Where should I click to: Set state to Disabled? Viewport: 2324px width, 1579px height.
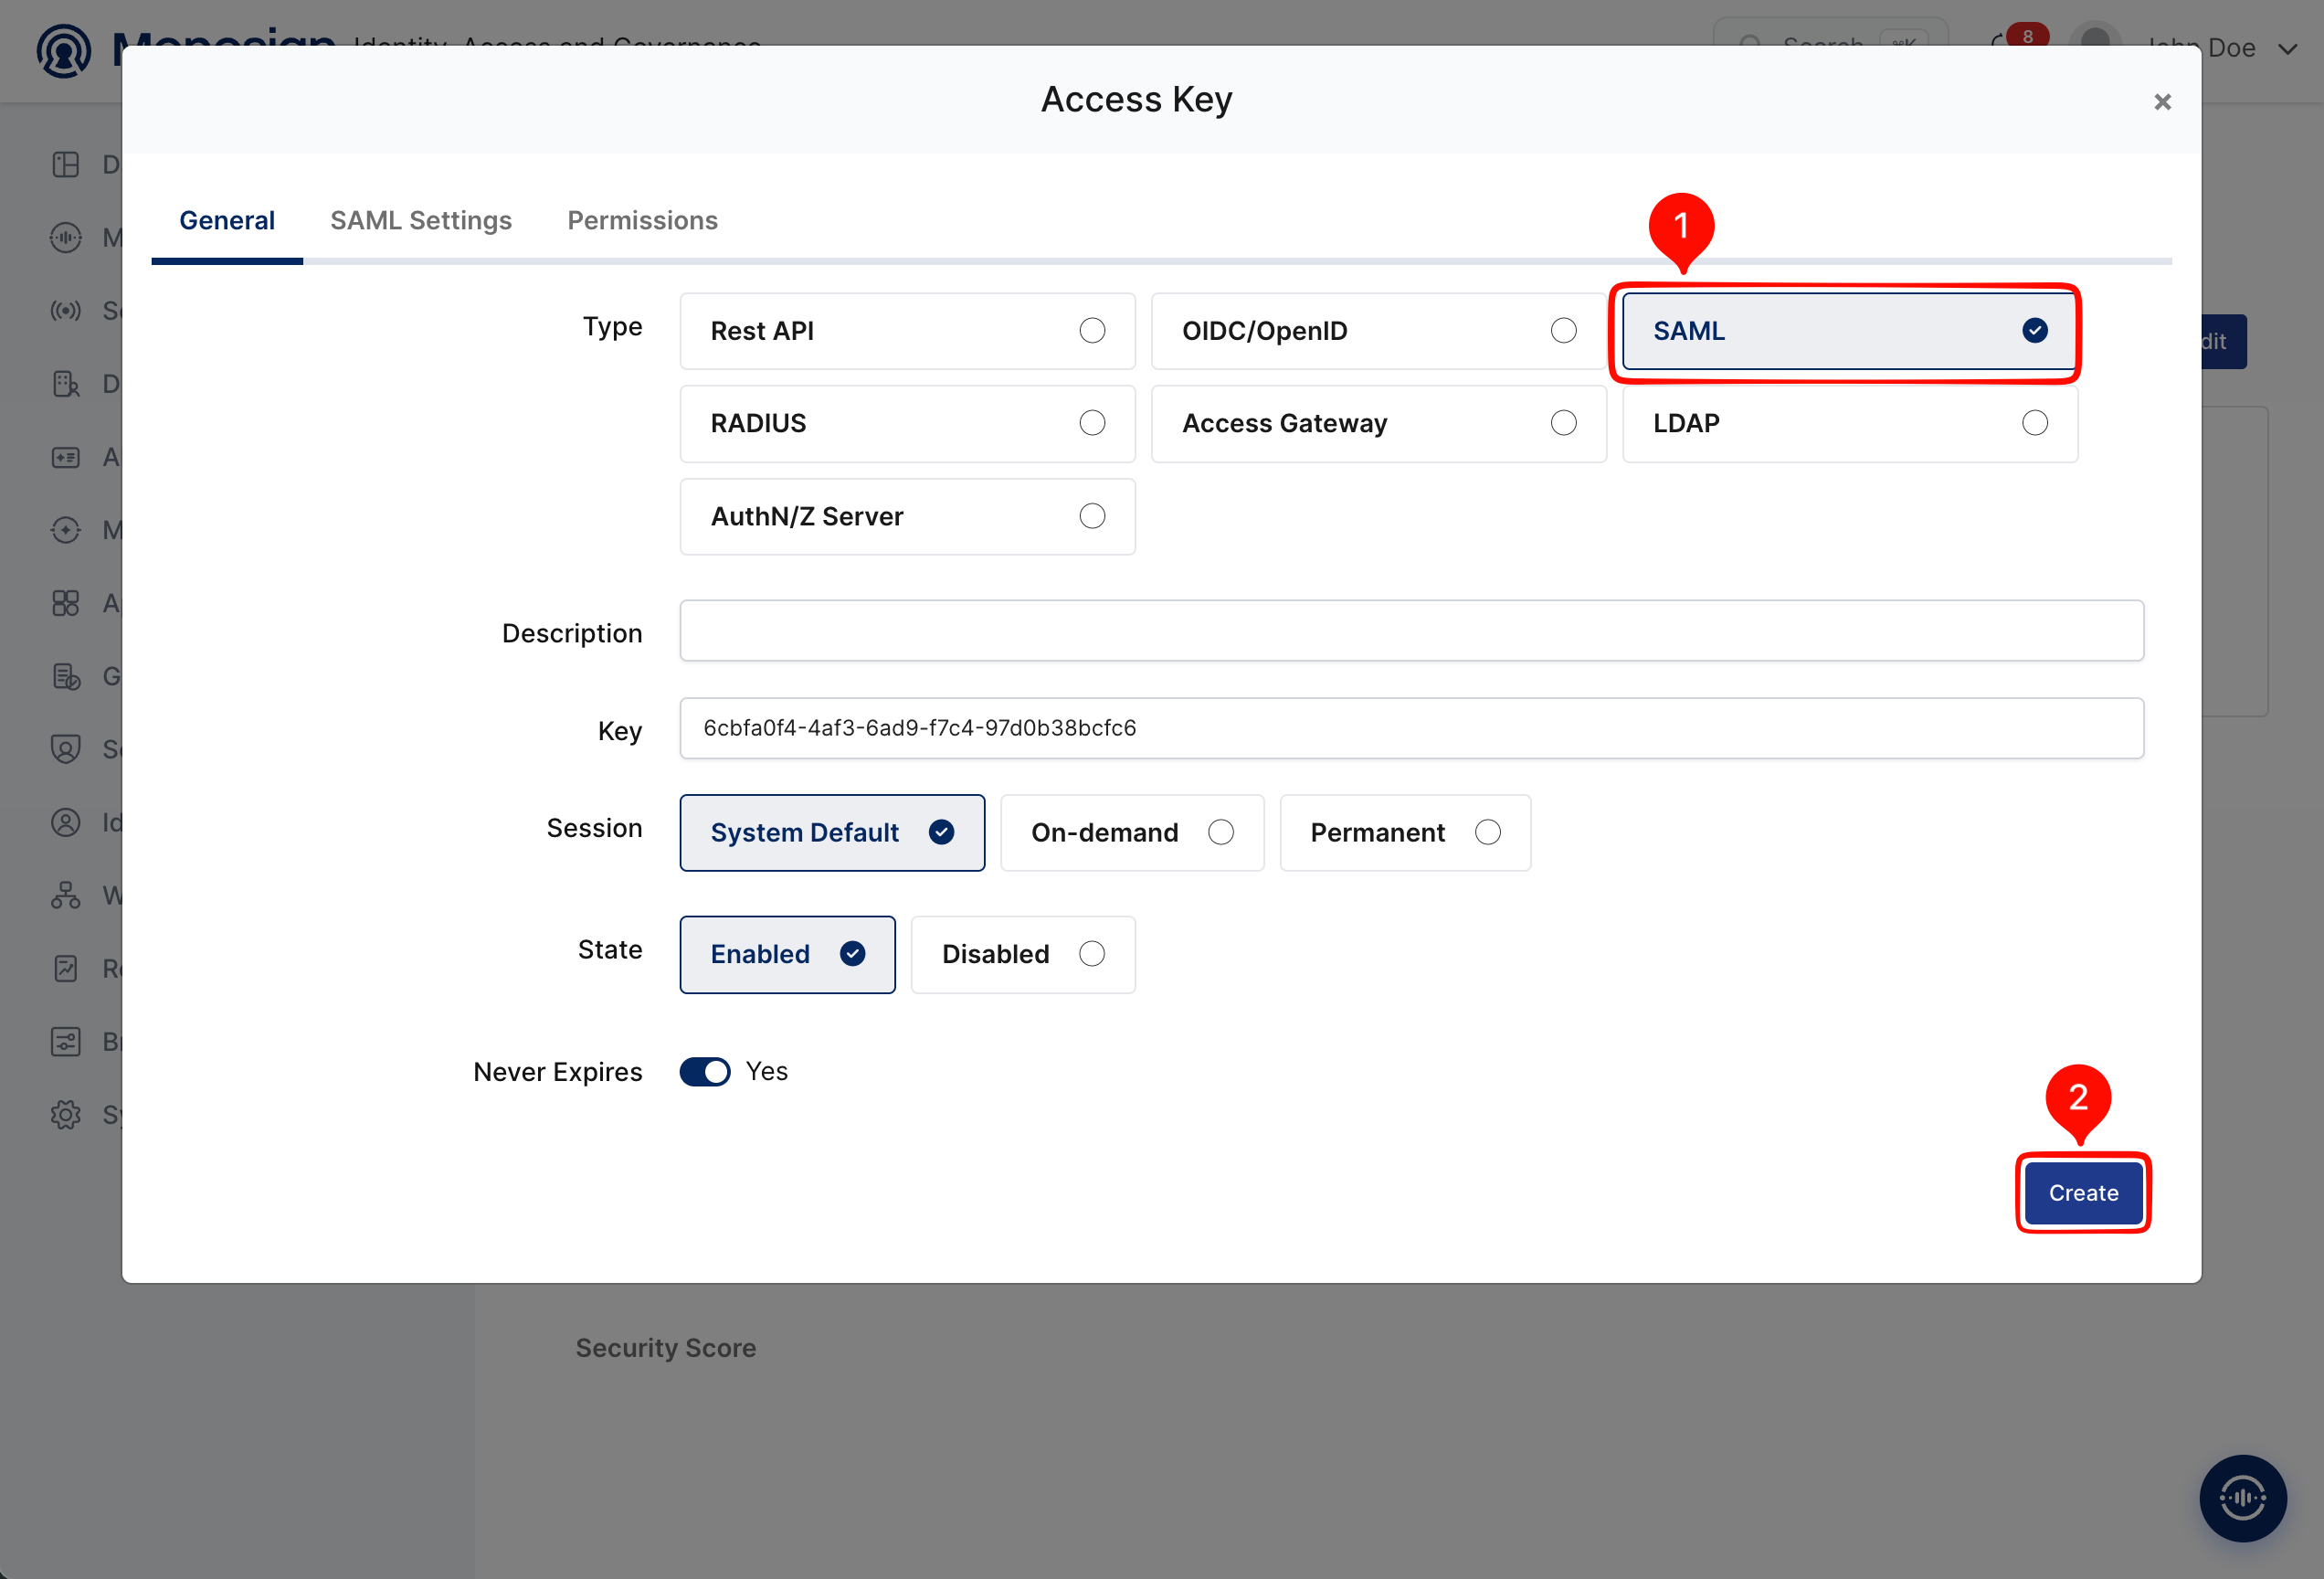pyautogui.click(x=1023, y=955)
